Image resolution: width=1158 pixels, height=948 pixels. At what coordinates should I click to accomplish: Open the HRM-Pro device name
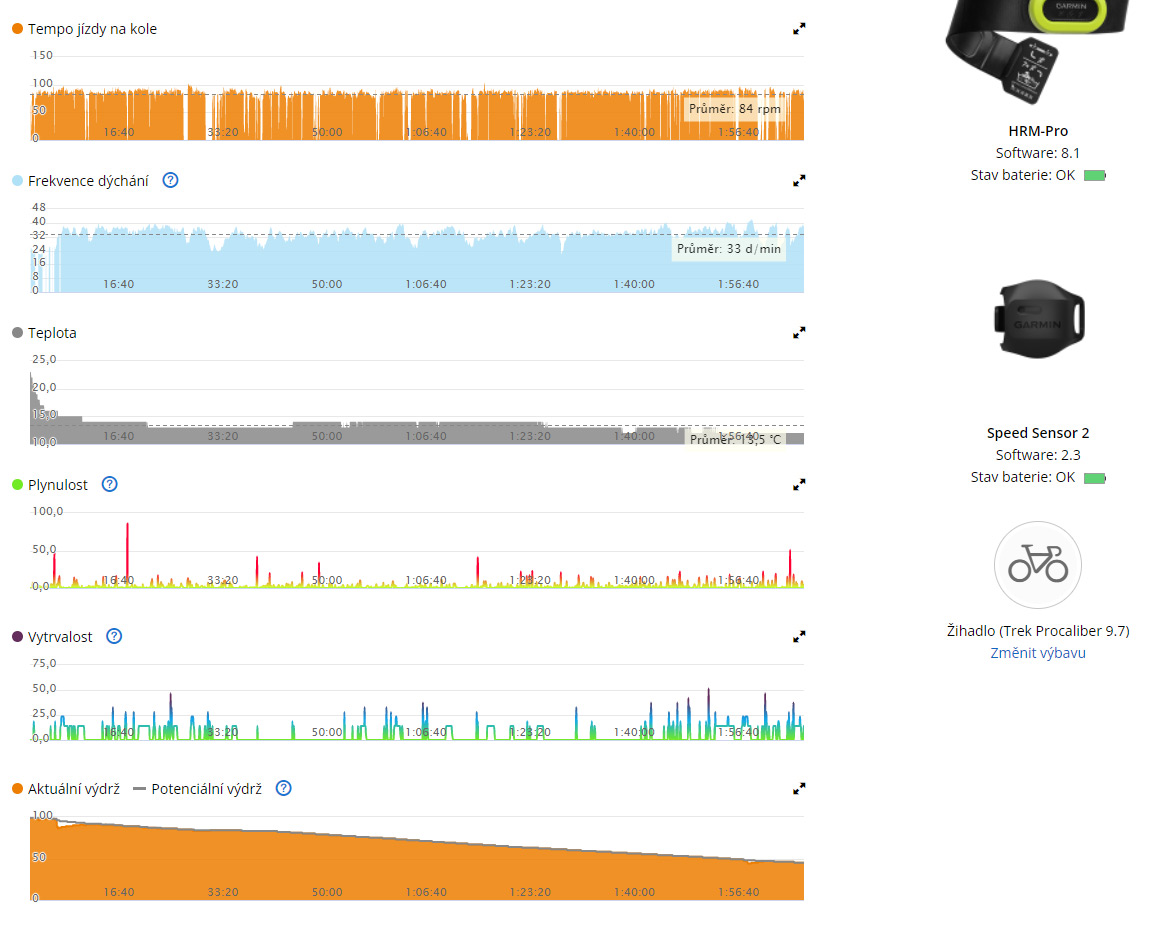(1038, 131)
